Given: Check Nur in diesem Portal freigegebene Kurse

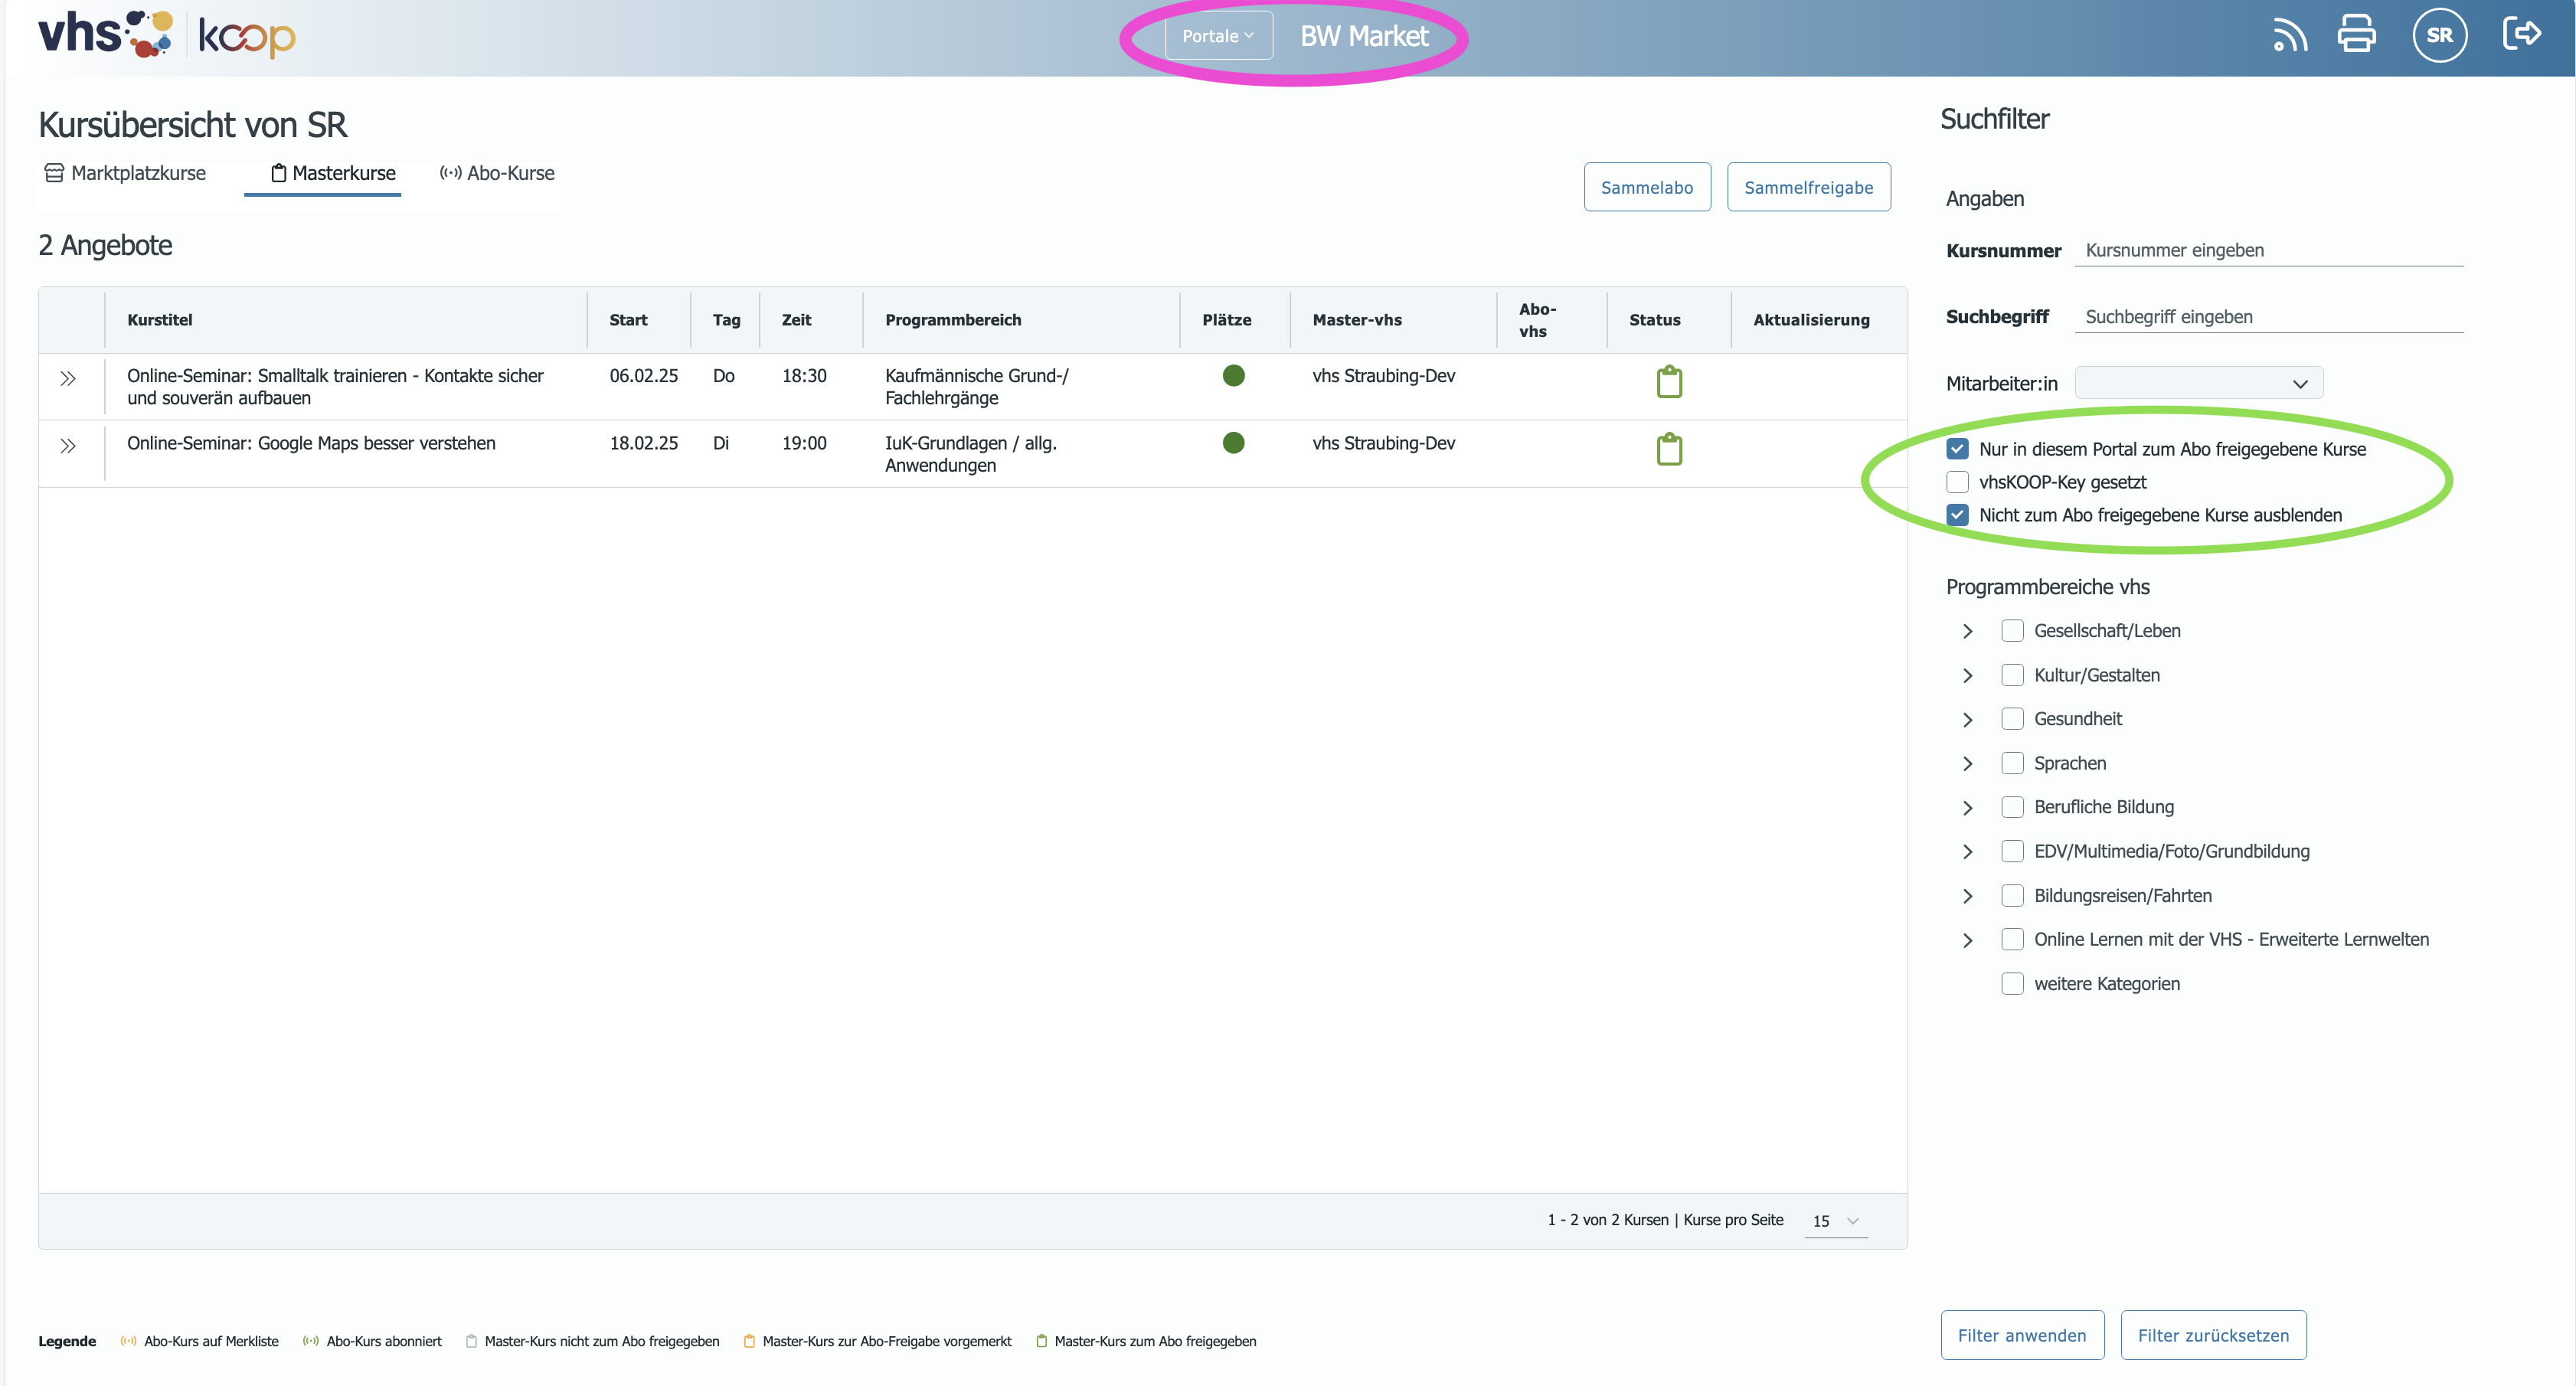Looking at the screenshot, I should (1957, 449).
